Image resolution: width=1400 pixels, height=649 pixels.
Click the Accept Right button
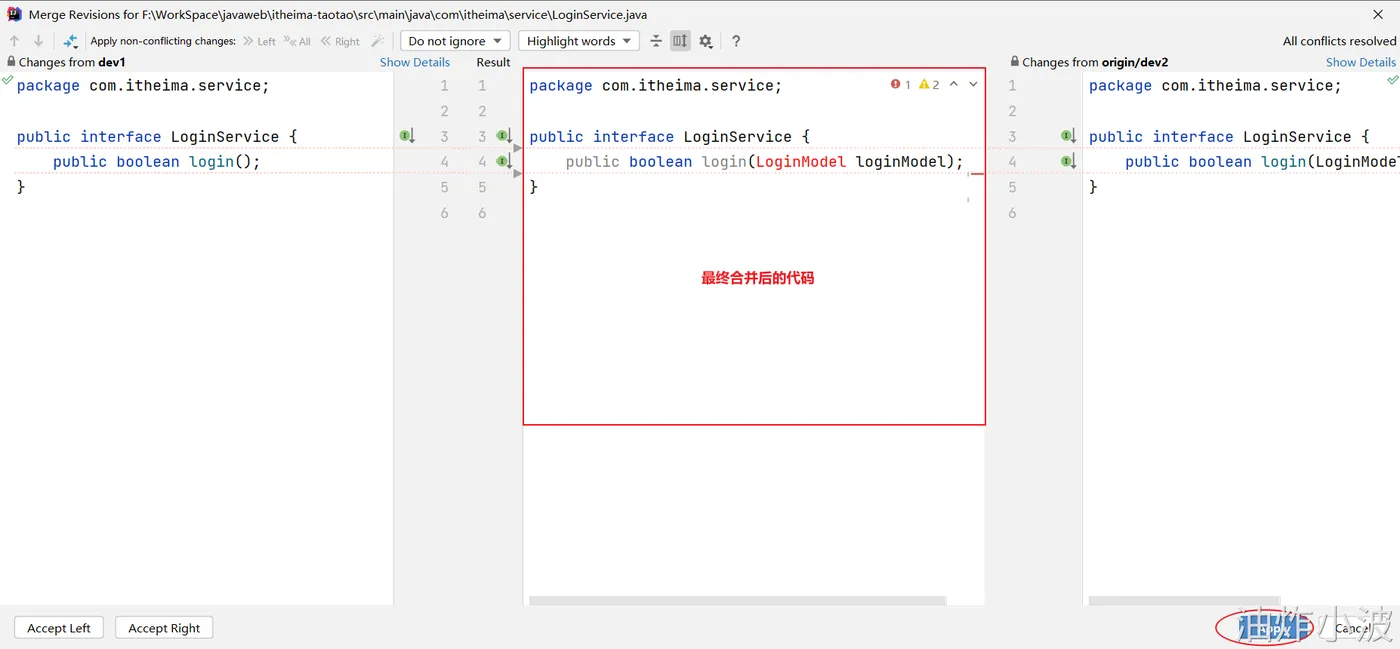164,628
